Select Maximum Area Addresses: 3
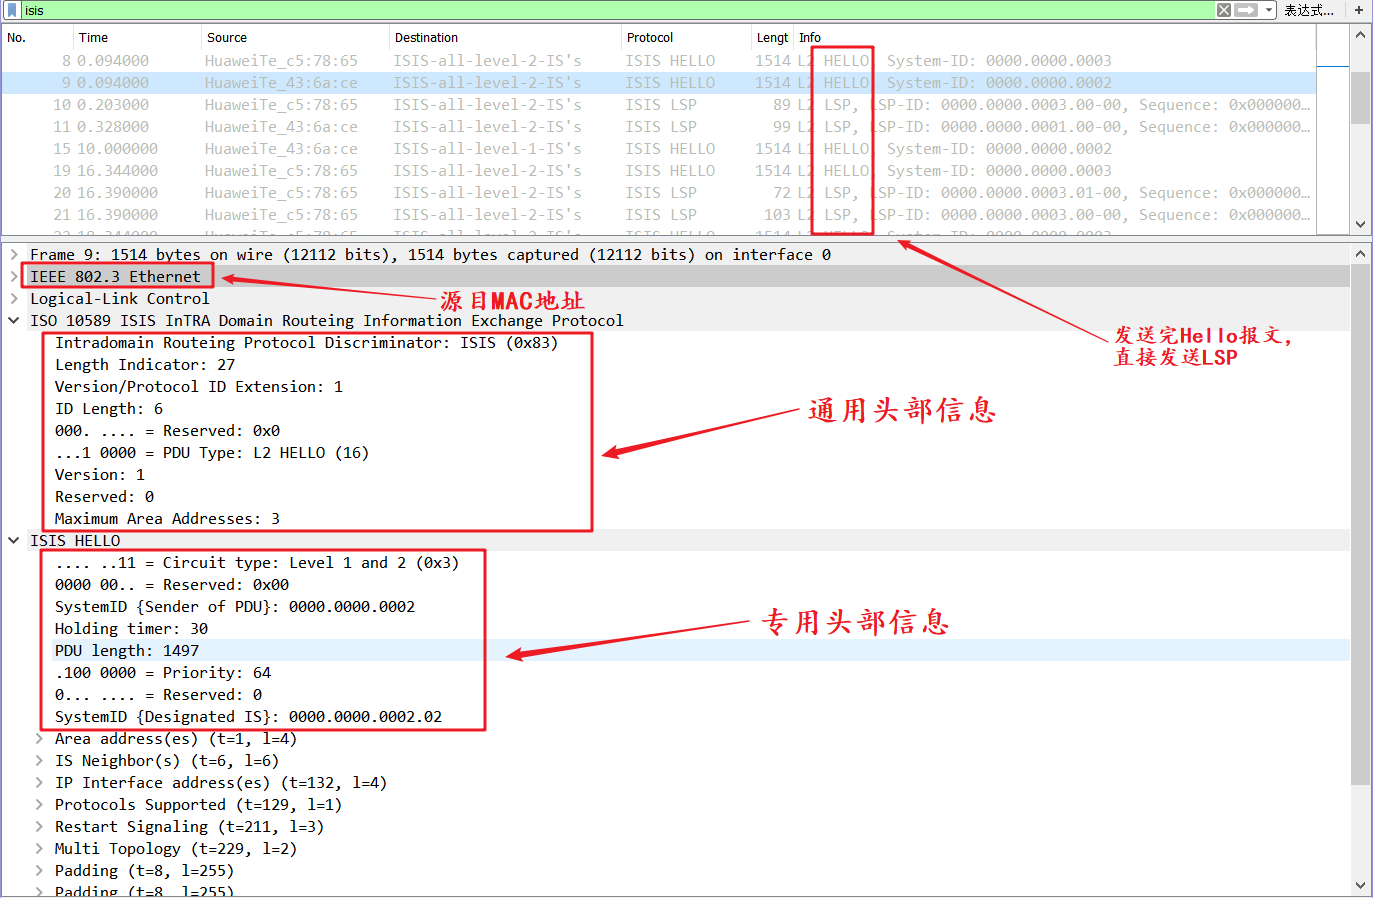 pyautogui.click(x=167, y=519)
